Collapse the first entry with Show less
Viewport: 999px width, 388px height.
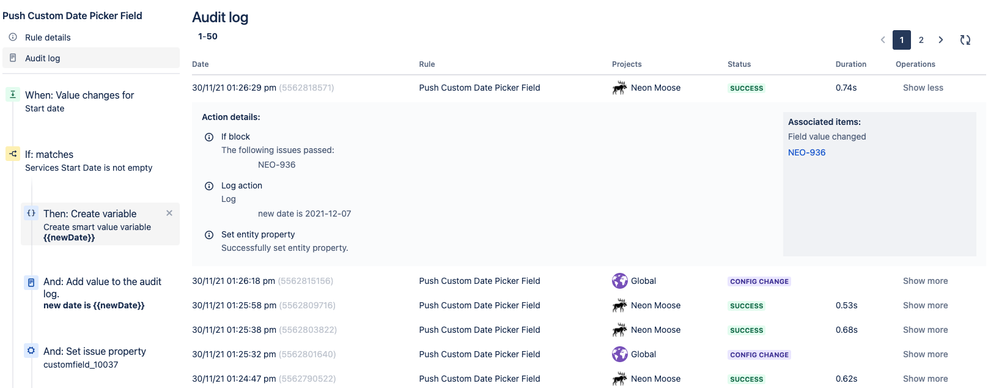923,88
